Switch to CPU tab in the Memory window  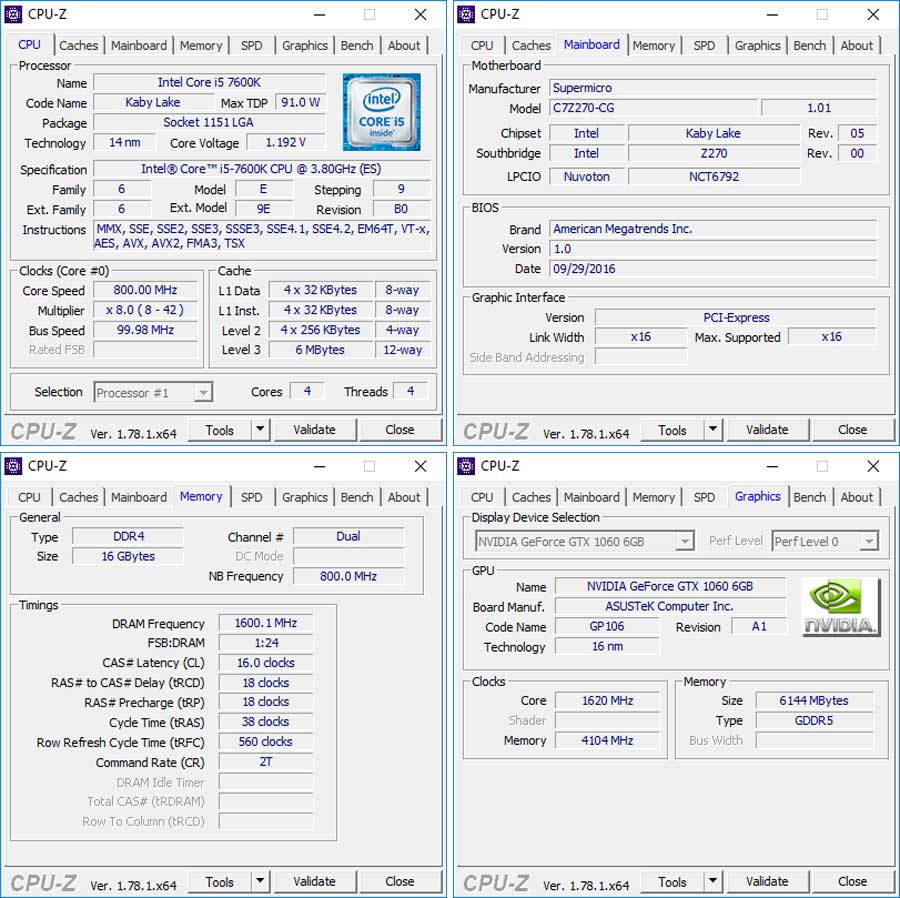tap(29, 497)
